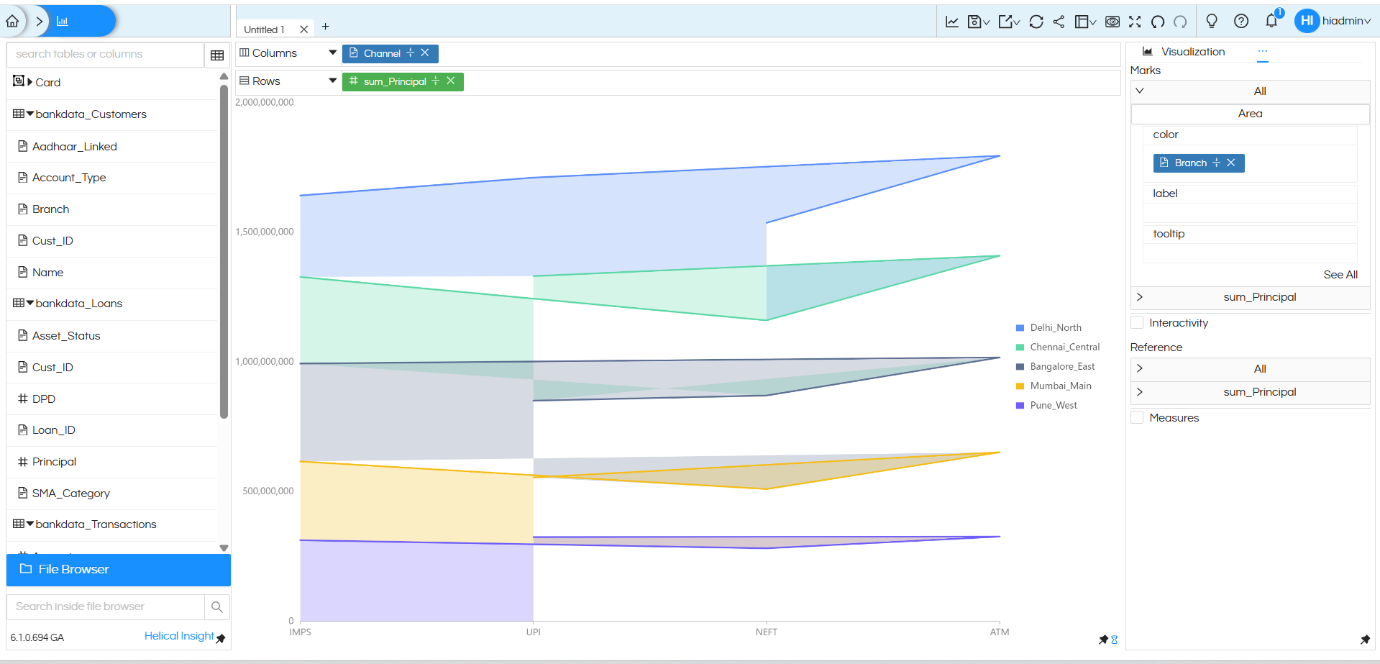Click the refresh report icon

click(1036, 21)
